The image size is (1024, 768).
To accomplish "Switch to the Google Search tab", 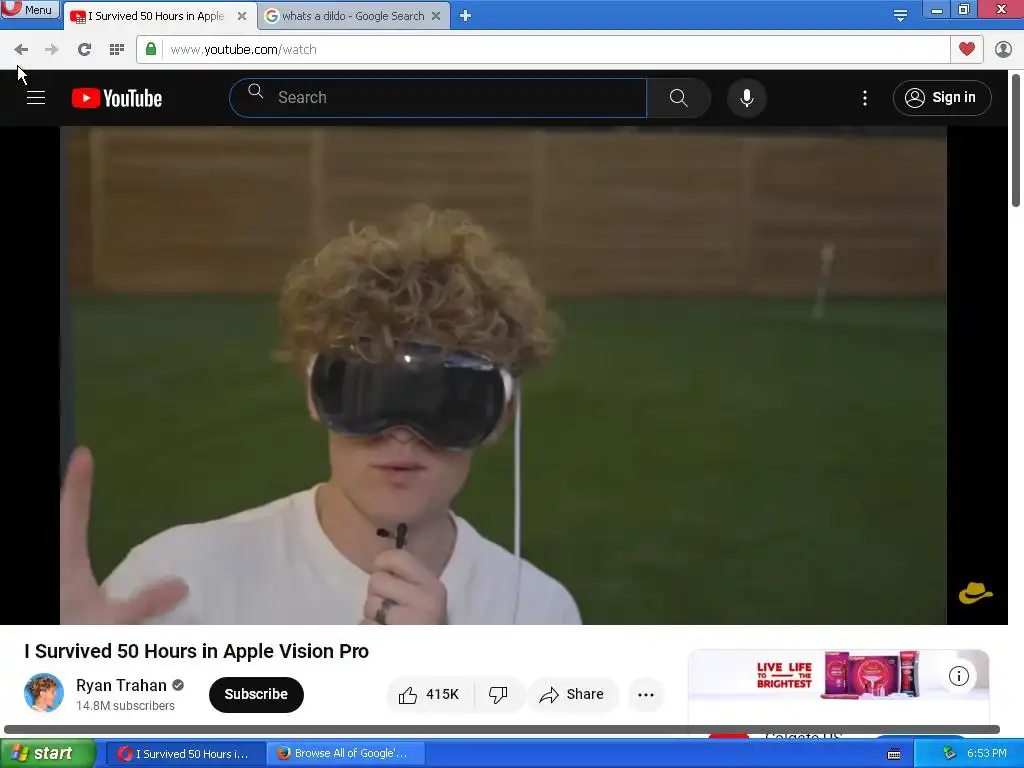I will click(353, 16).
